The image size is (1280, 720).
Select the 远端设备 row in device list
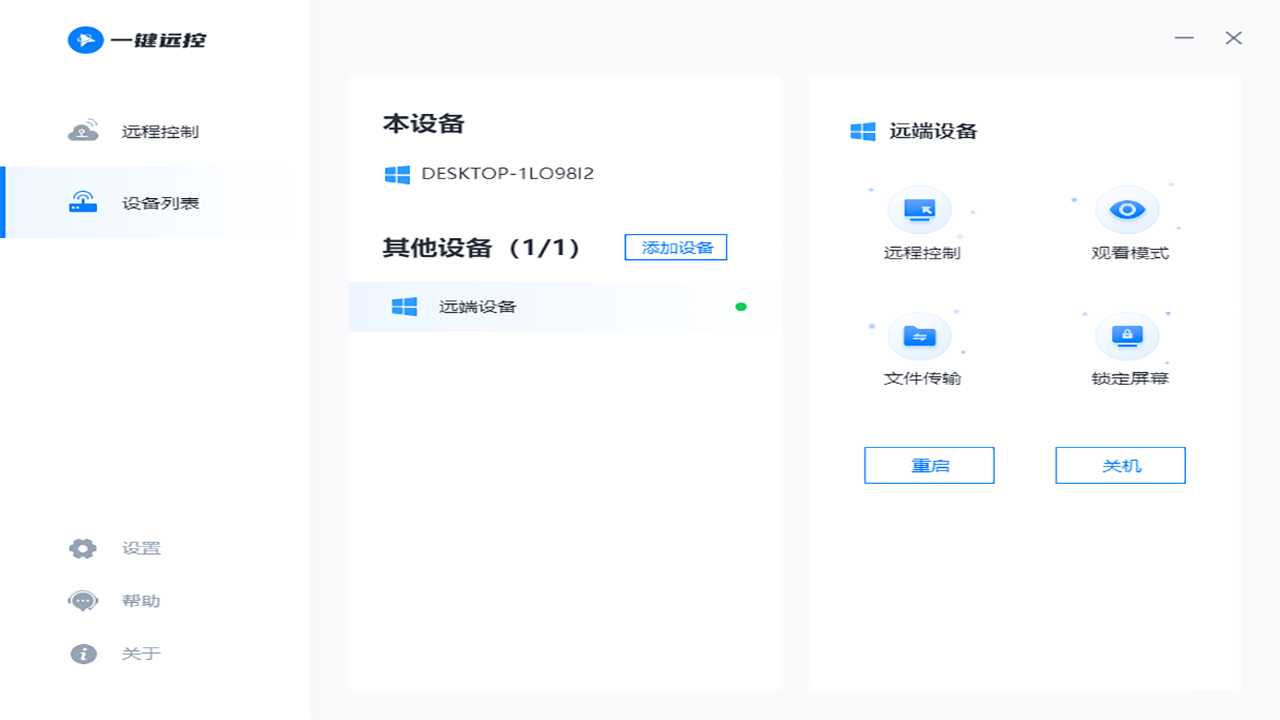pos(565,307)
